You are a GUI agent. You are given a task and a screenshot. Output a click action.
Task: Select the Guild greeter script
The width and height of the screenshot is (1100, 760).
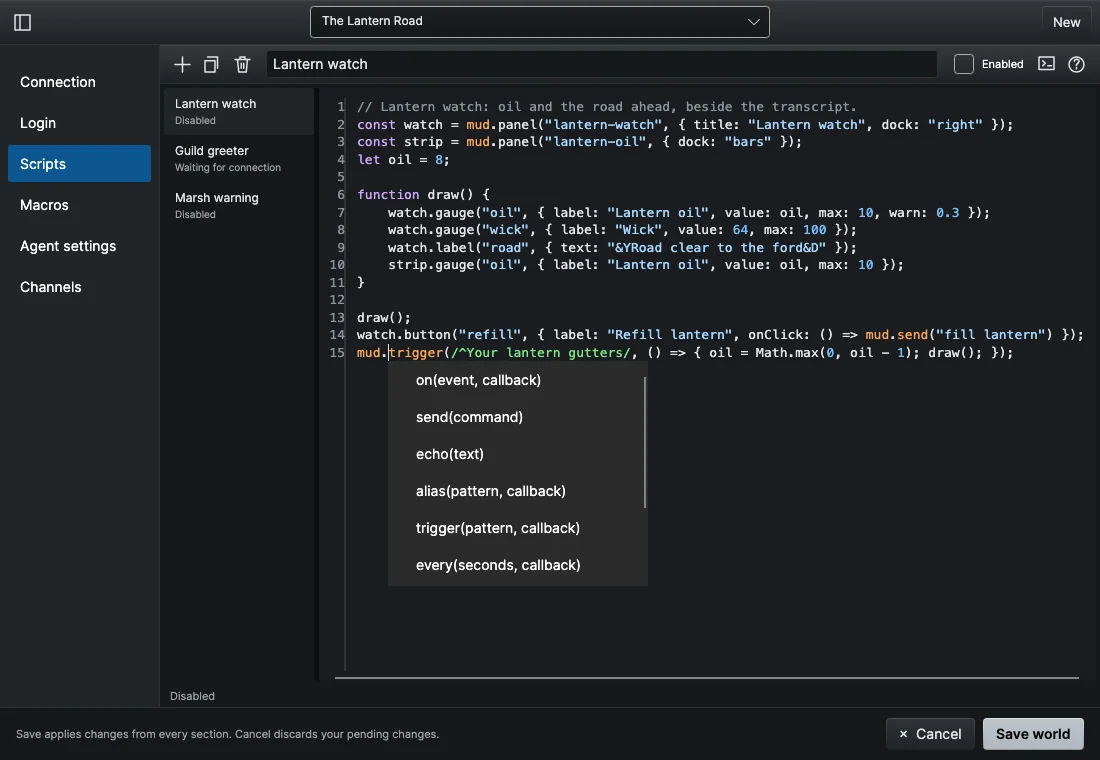[x=239, y=159]
